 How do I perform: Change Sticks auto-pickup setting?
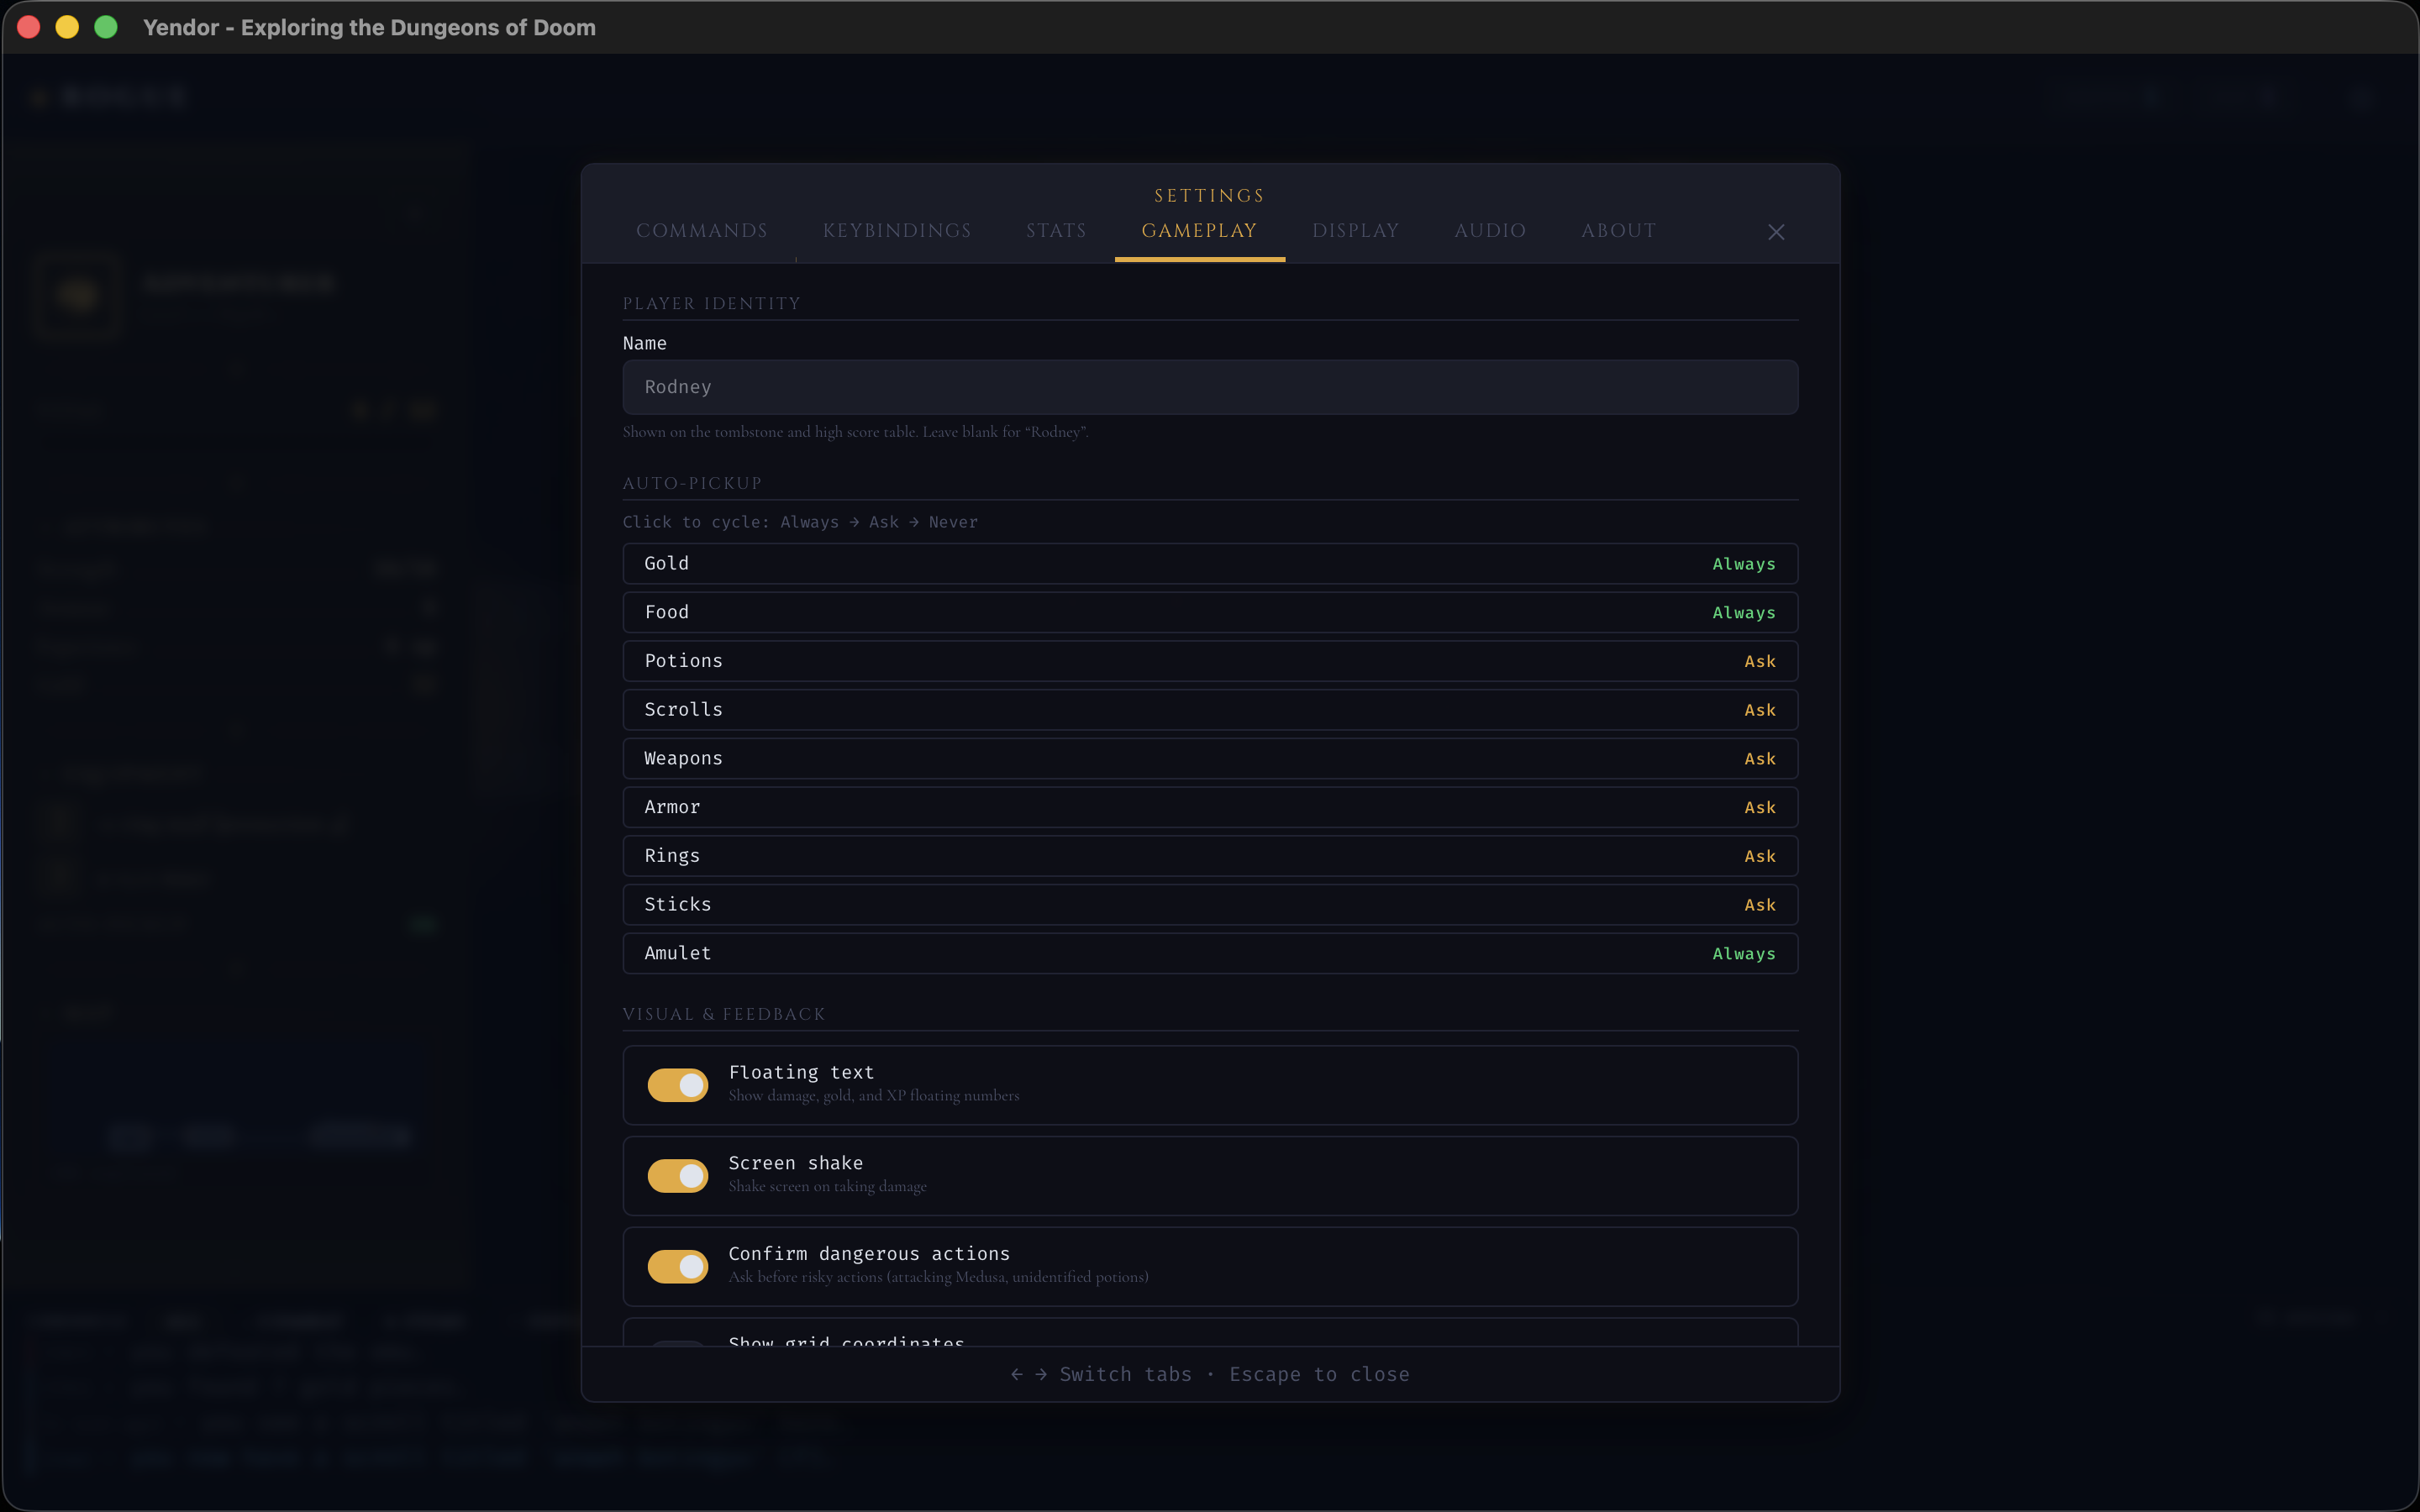point(1209,904)
